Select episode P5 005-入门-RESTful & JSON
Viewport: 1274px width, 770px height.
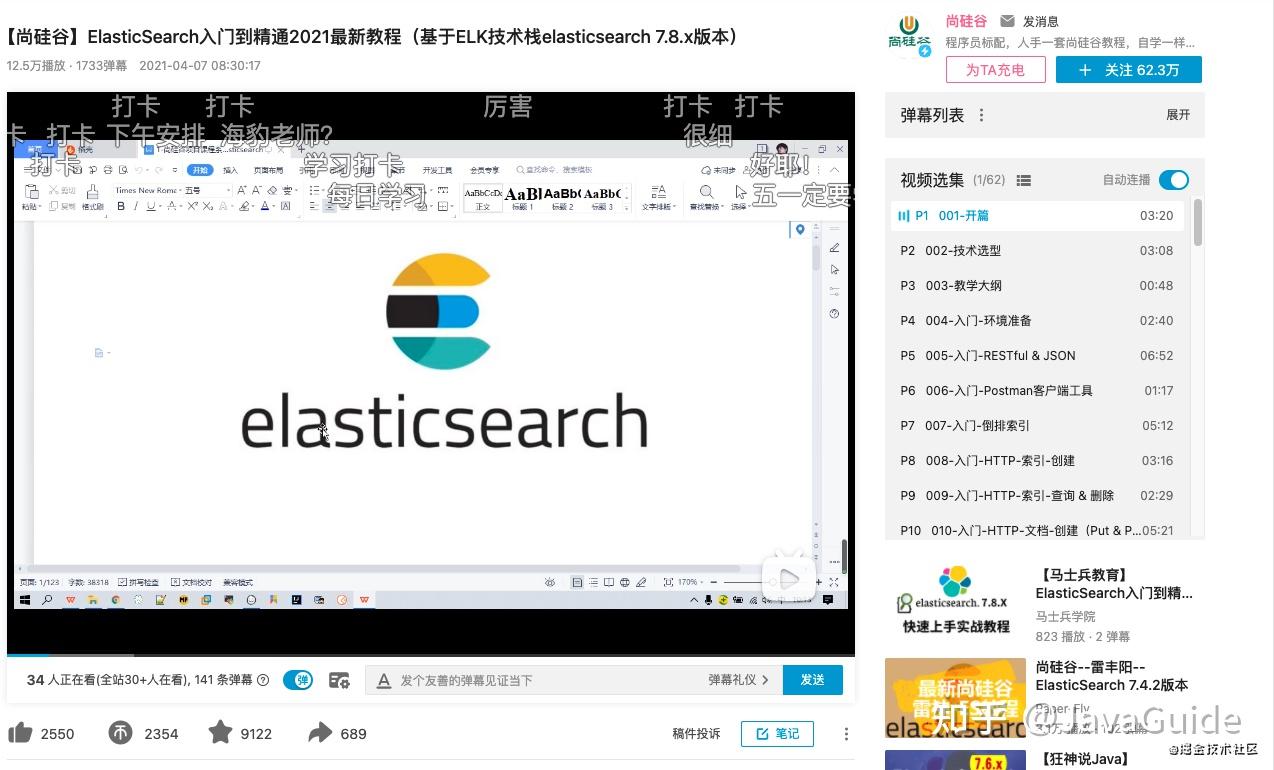pyautogui.click(x=1037, y=356)
